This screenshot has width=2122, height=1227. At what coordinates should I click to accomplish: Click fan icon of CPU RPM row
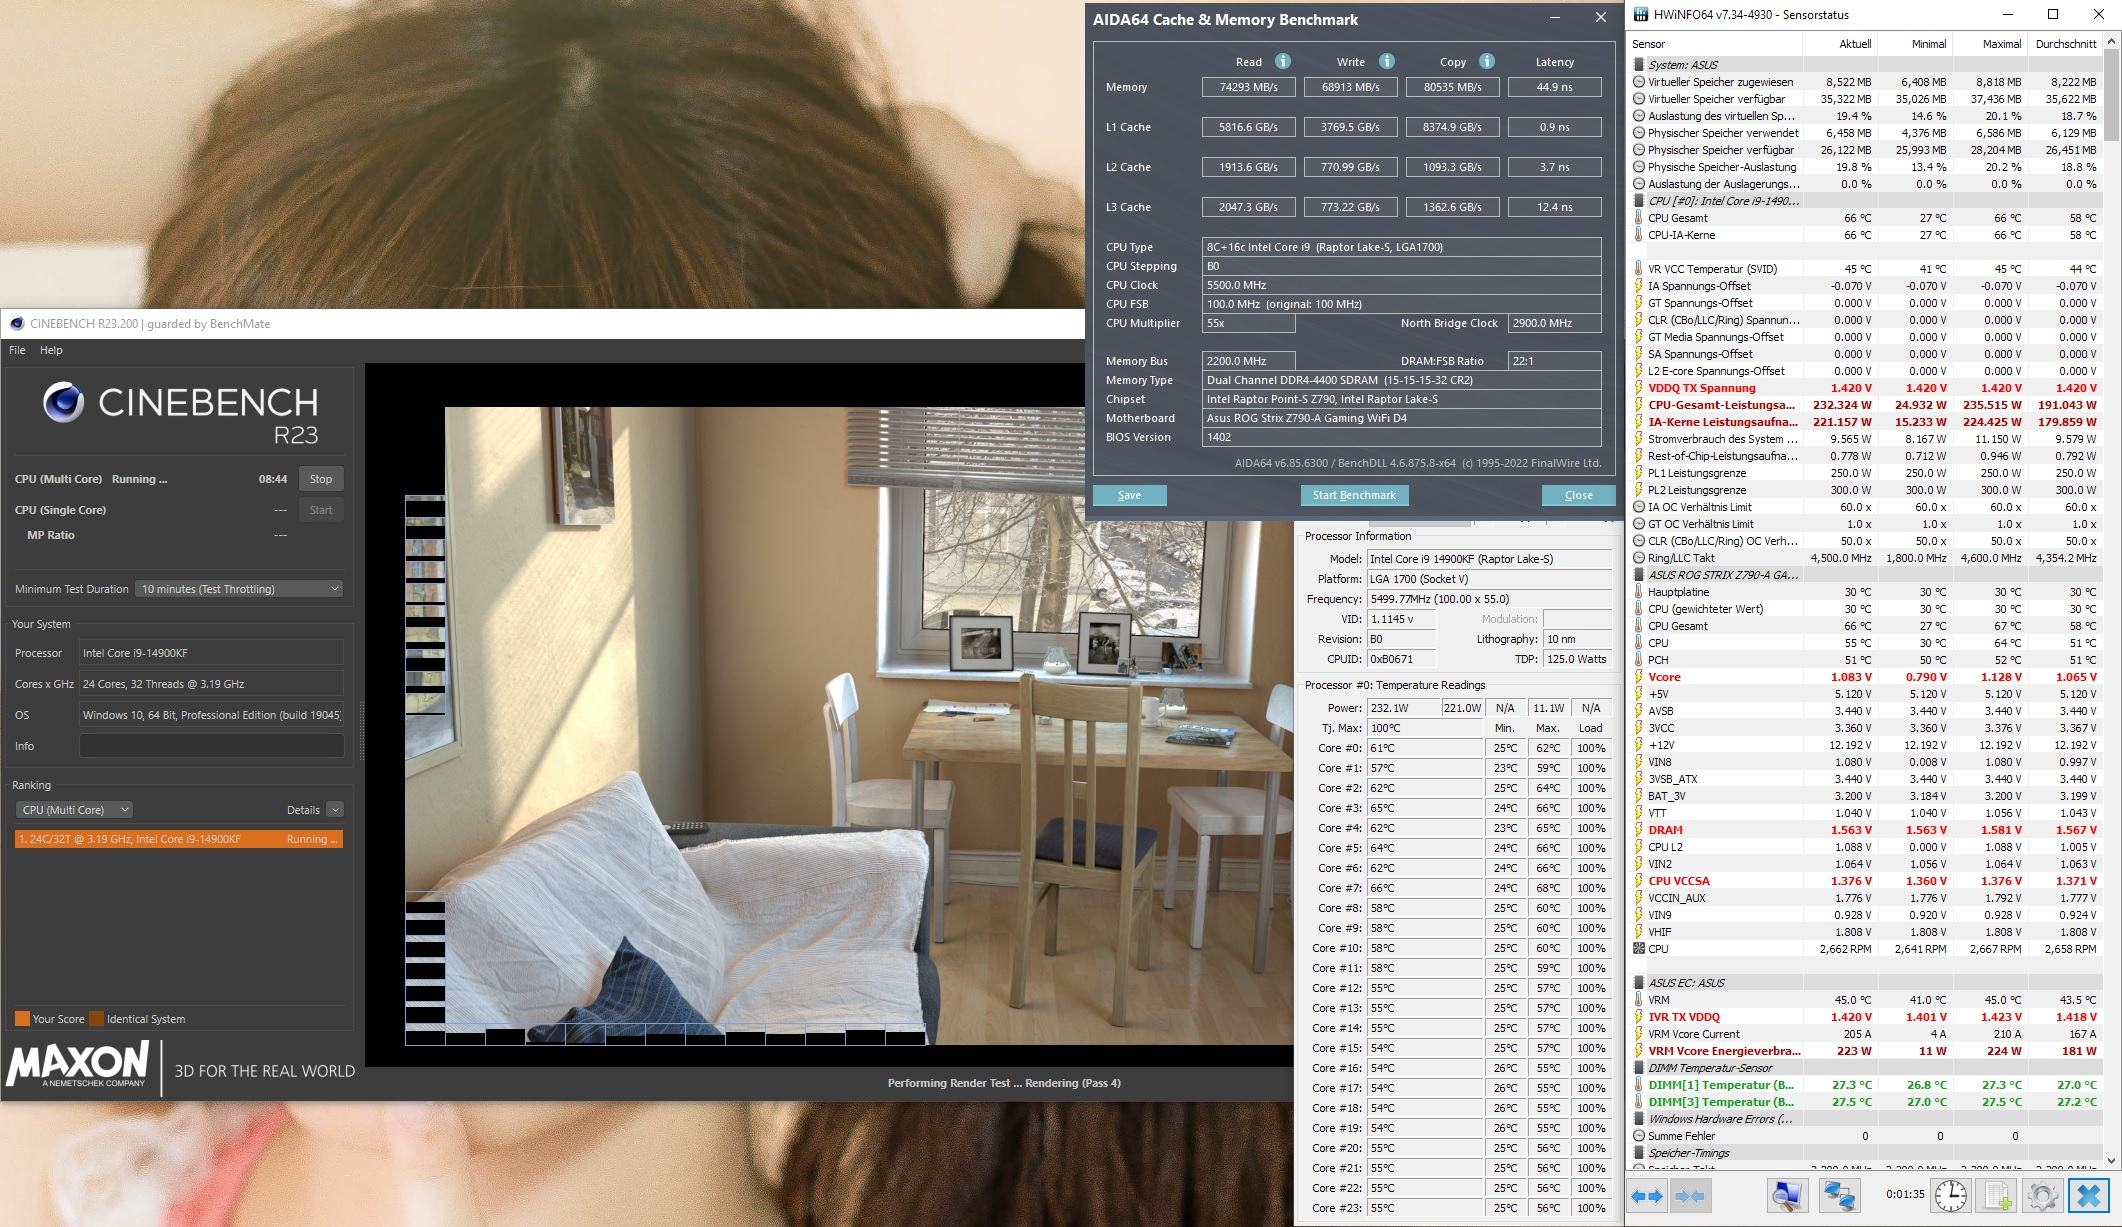[1638, 949]
